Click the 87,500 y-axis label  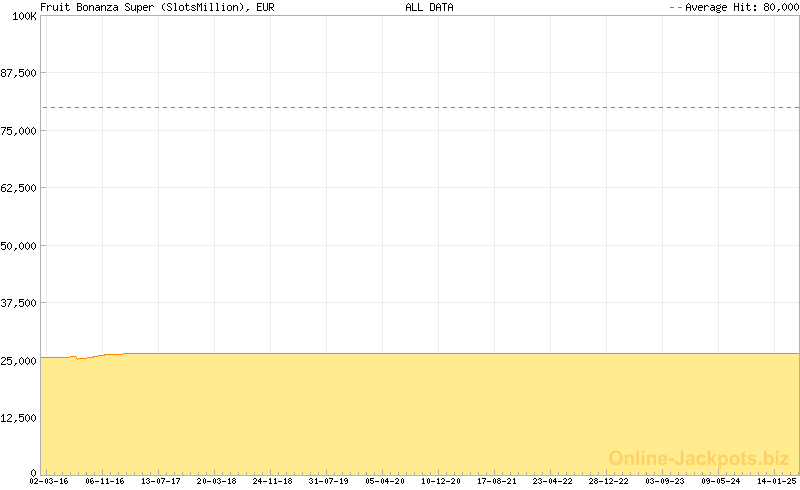click(x=19, y=74)
